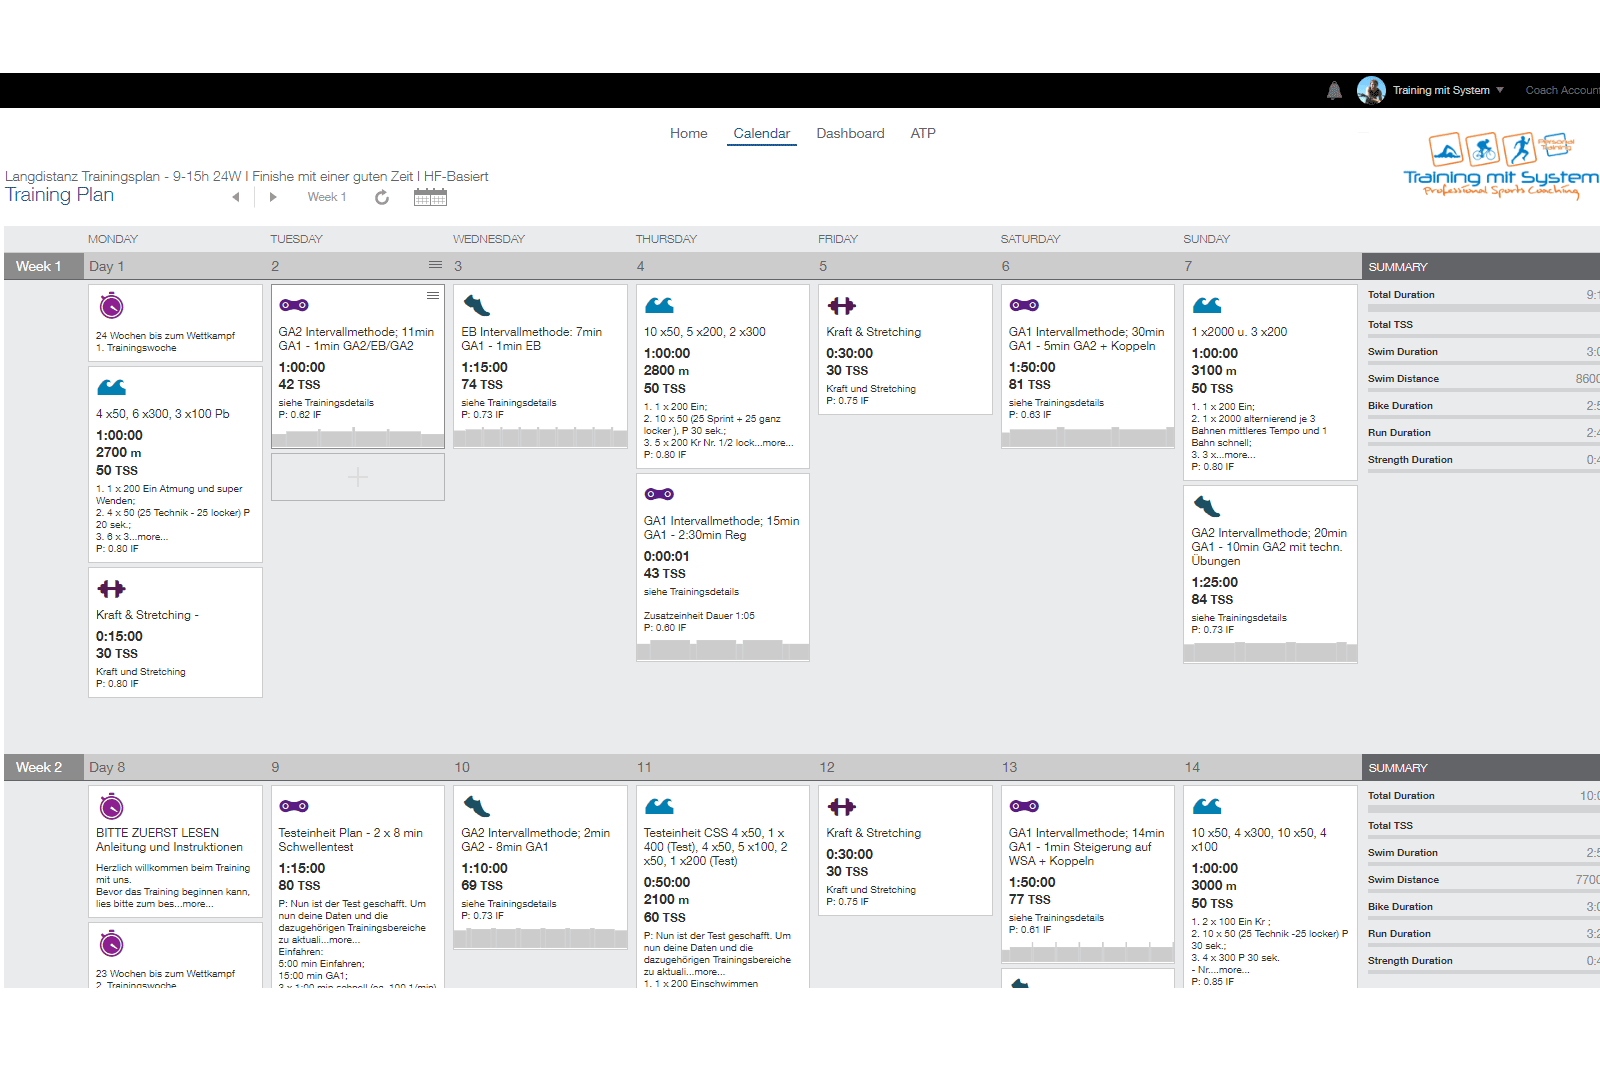Image resolution: width=1600 pixels, height=1067 pixels.
Task: Click the shoe icon on Sunday's GA2 run
Action: pyautogui.click(x=1207, y=507)
